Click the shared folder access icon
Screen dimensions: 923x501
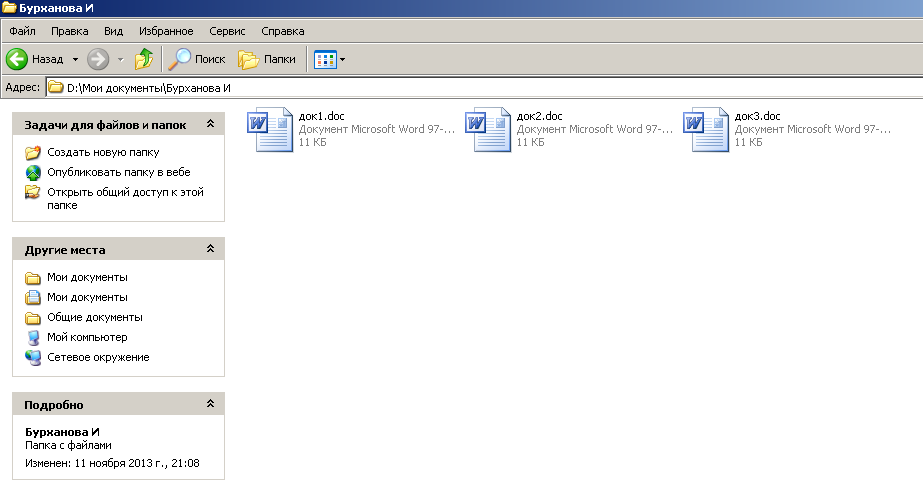coord(33,193)
